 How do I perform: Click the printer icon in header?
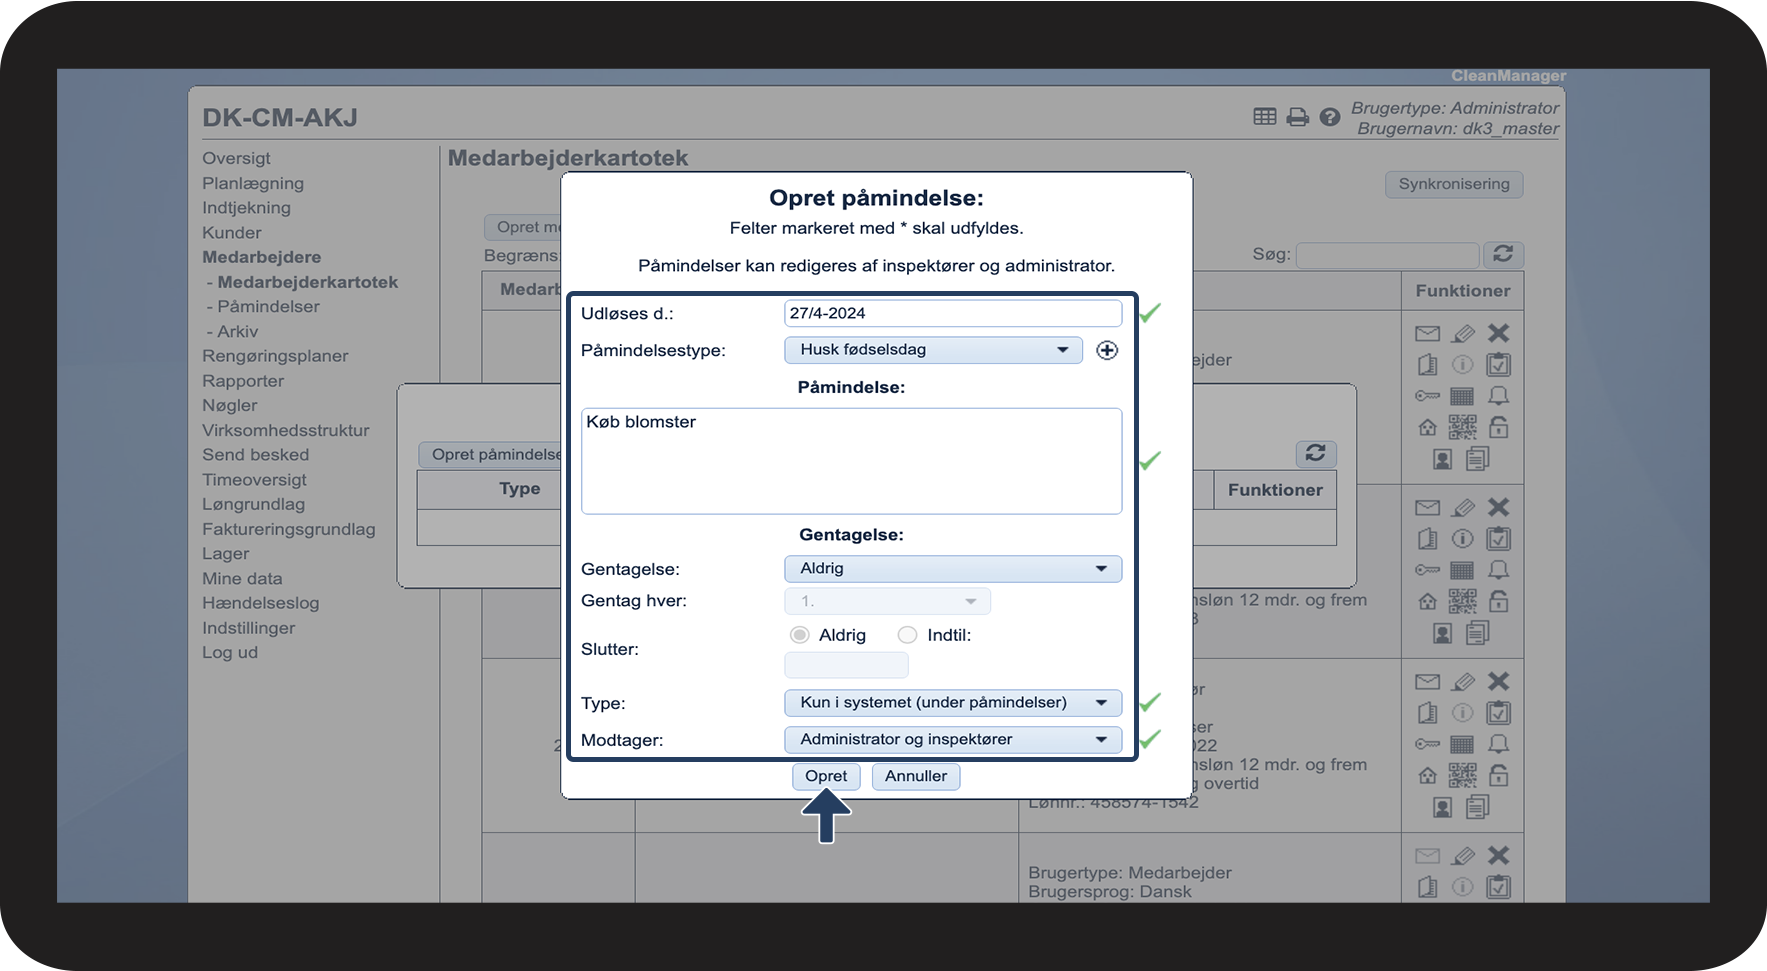point(1297,117)
